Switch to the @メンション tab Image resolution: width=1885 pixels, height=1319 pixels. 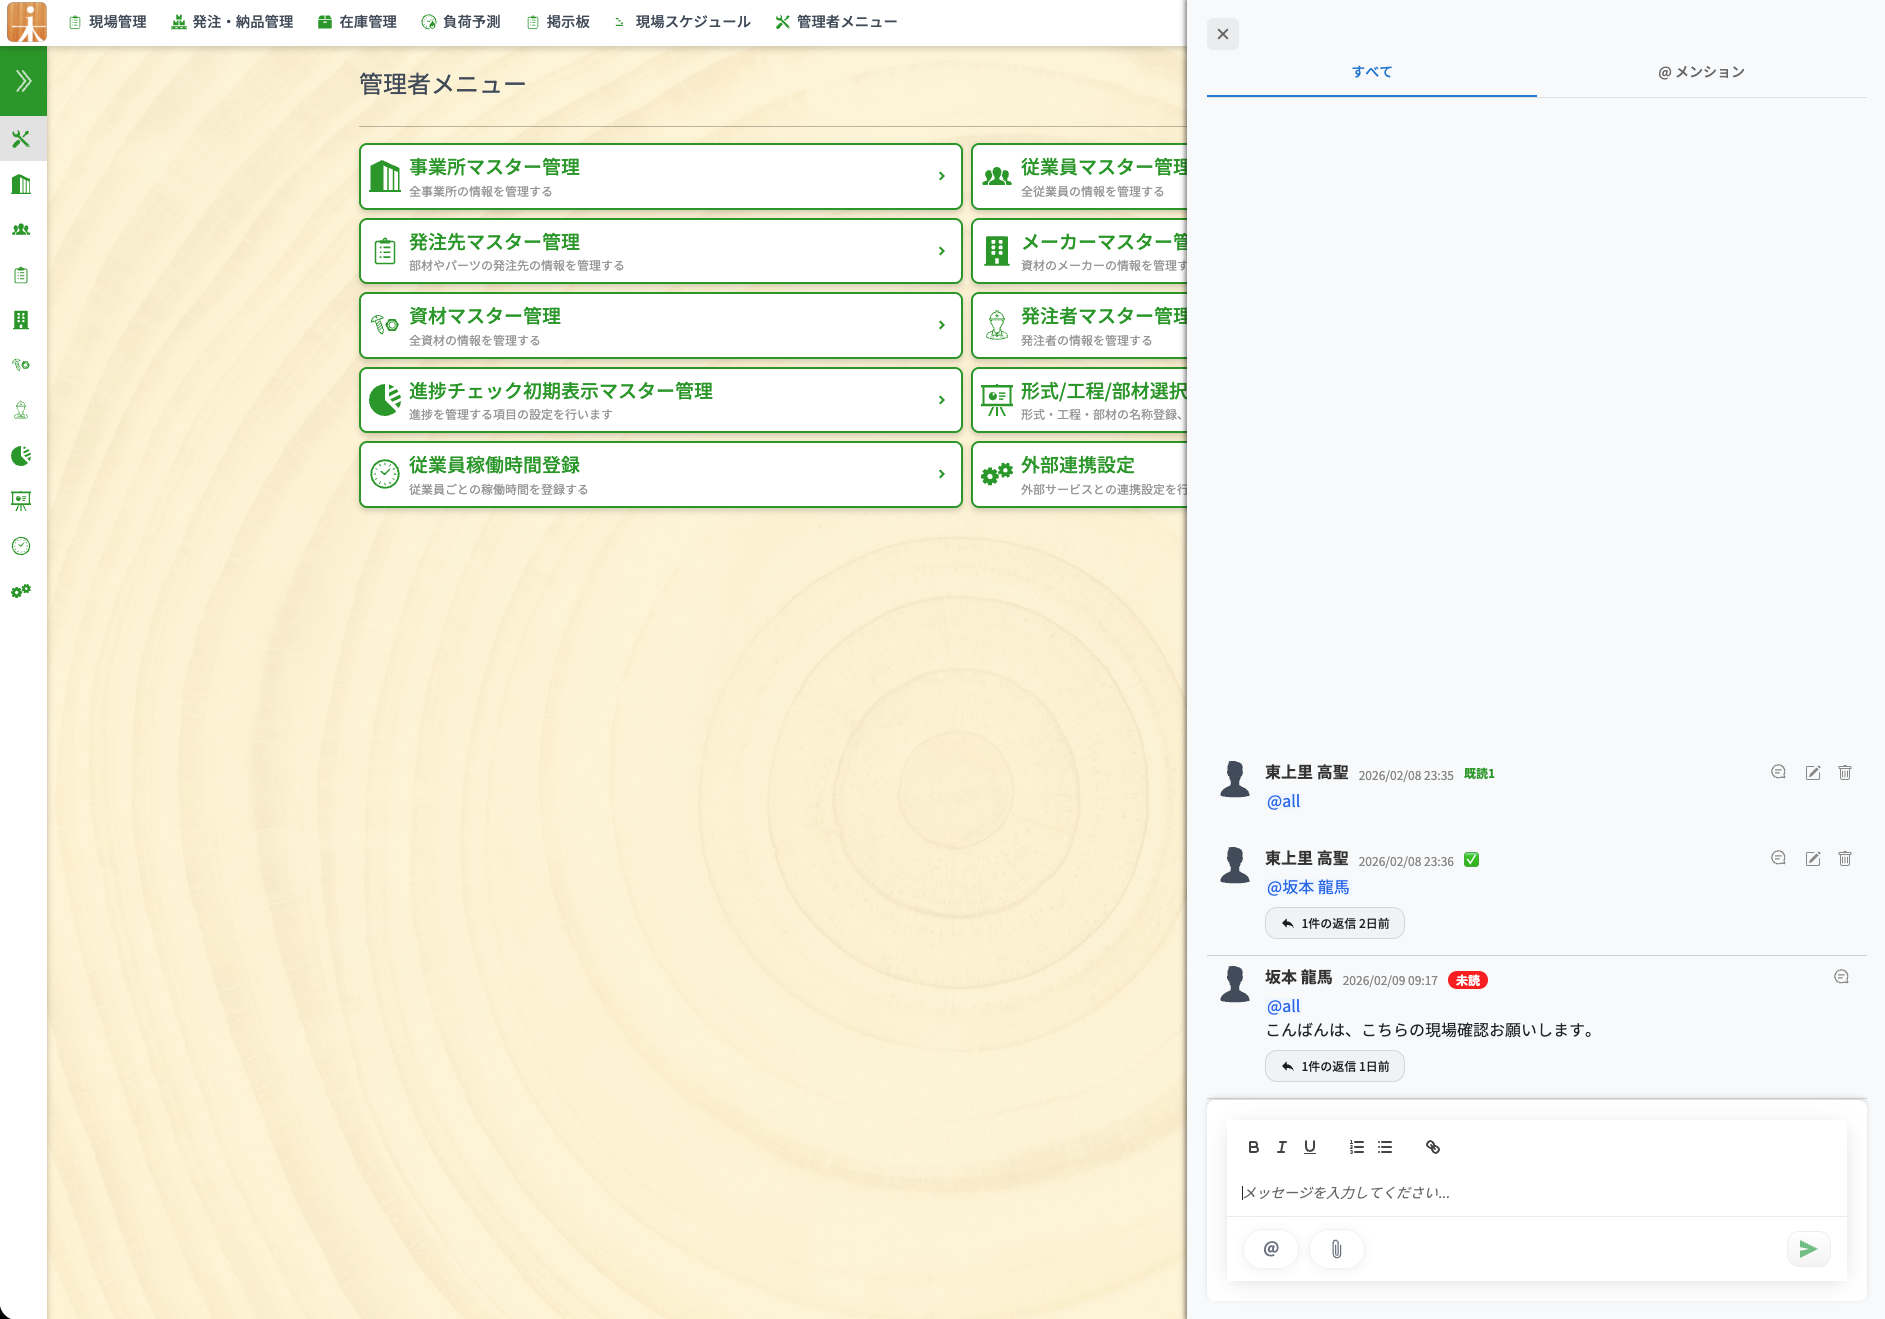coord(1701,72)
